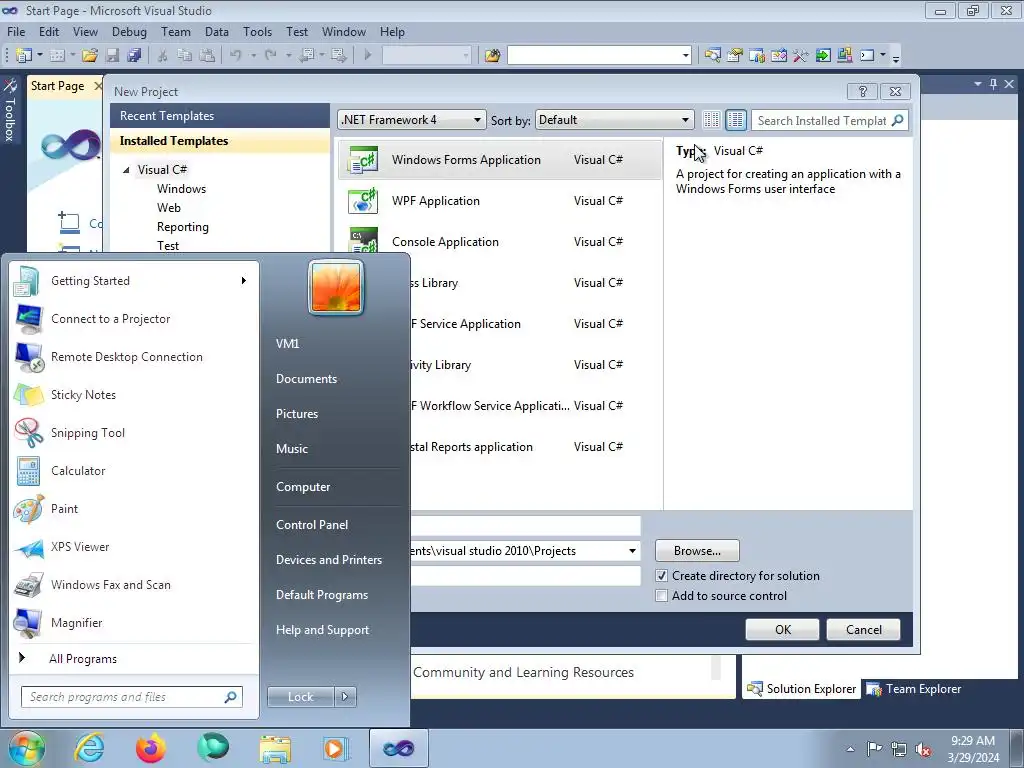
Task: Click the search magnifier in Installed Templates search
Action: tap(897, 120)
